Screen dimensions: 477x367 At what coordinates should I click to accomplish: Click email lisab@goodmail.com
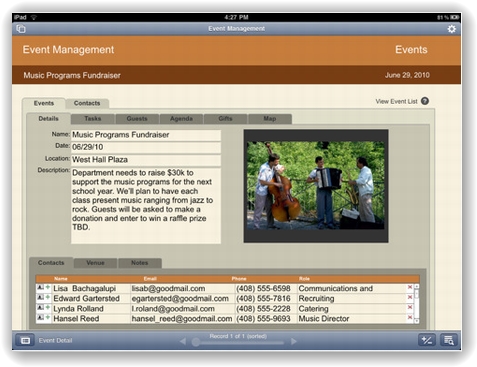[168, 289]
